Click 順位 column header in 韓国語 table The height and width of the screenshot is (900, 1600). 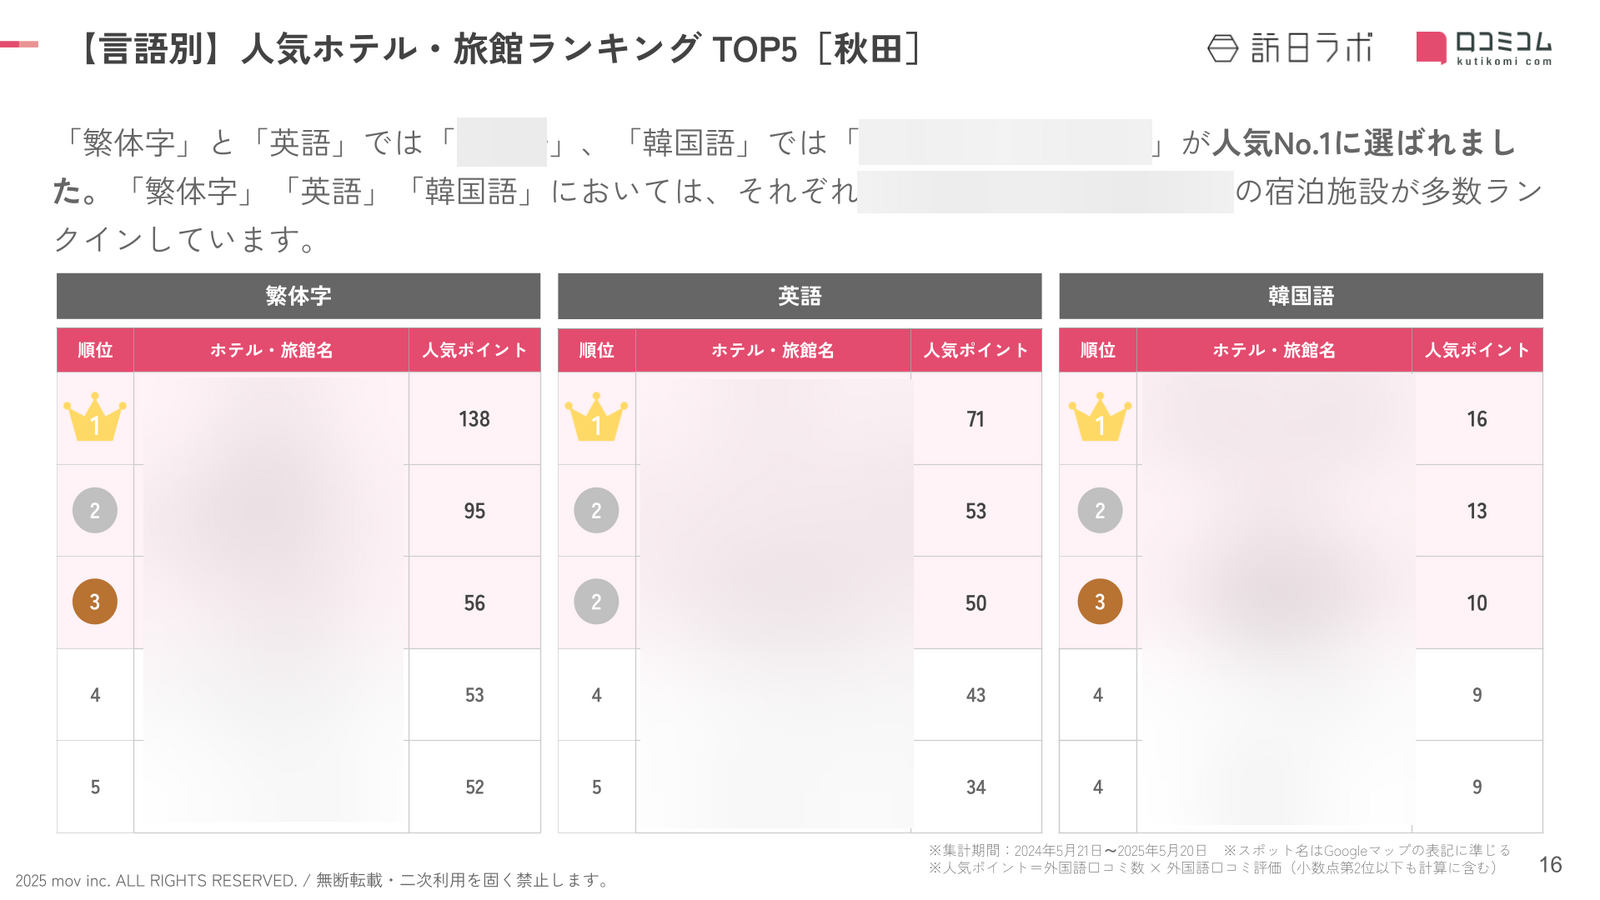tap(1098, 350)
